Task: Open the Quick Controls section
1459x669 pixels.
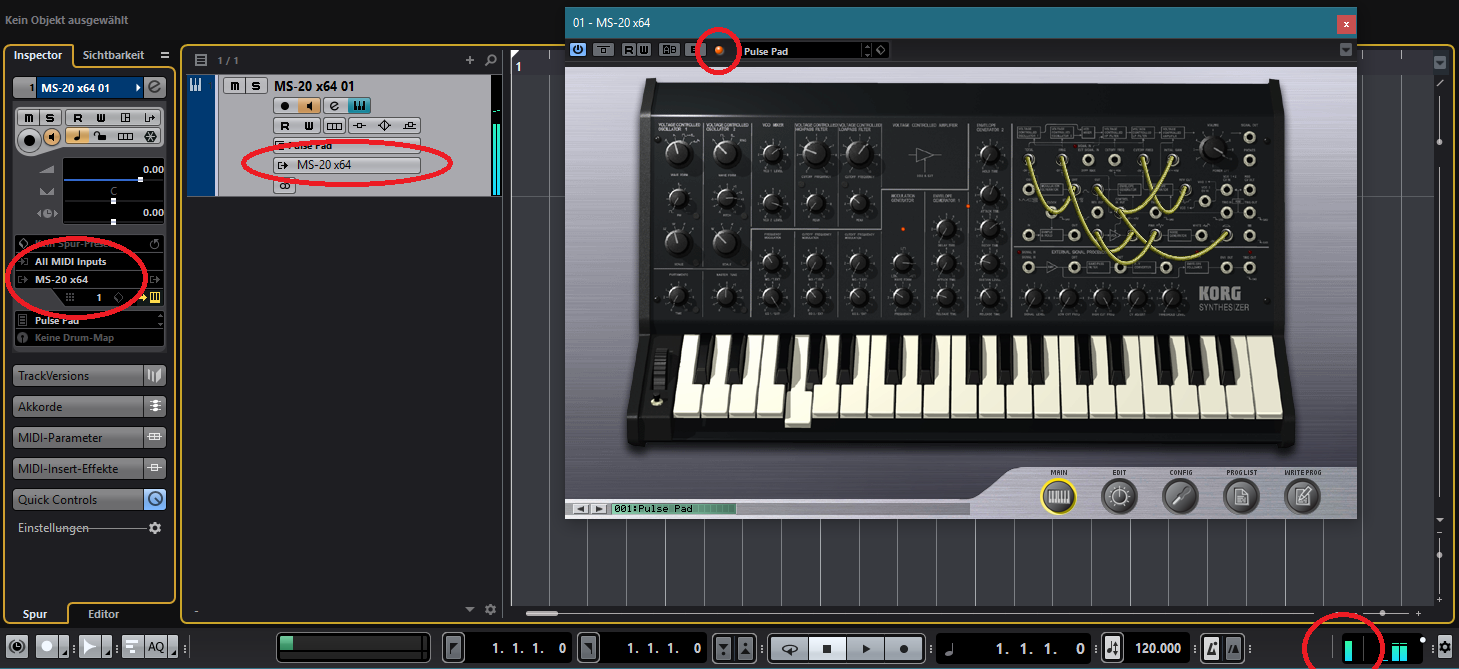Action: [x=78, y=500]
